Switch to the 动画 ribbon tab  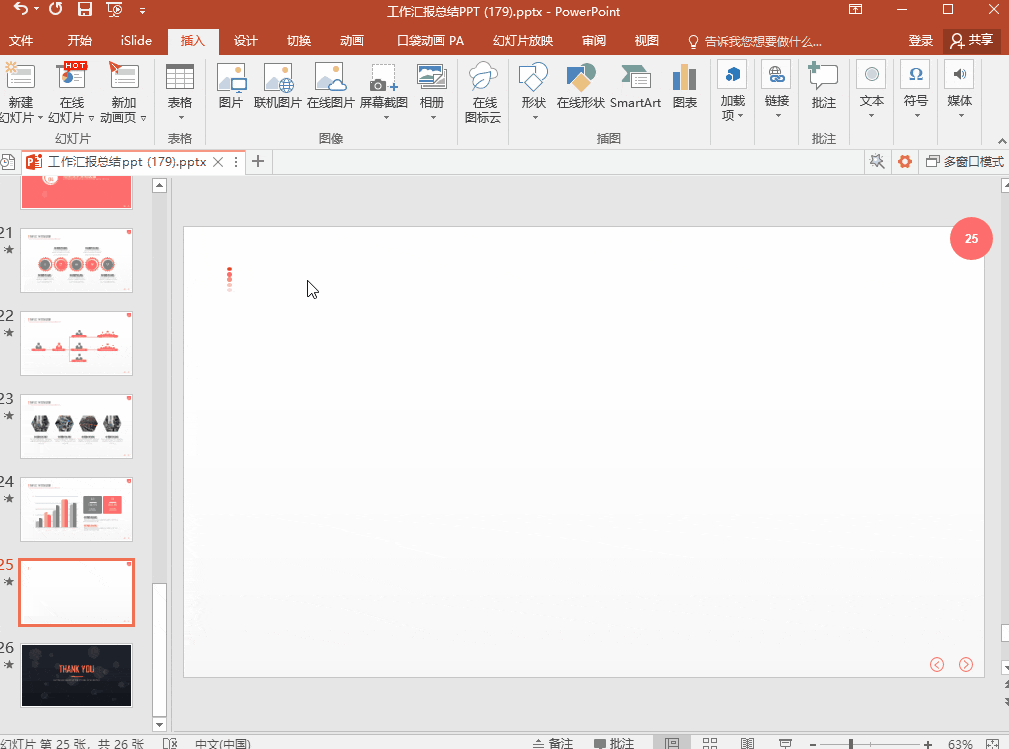[352, 41]
